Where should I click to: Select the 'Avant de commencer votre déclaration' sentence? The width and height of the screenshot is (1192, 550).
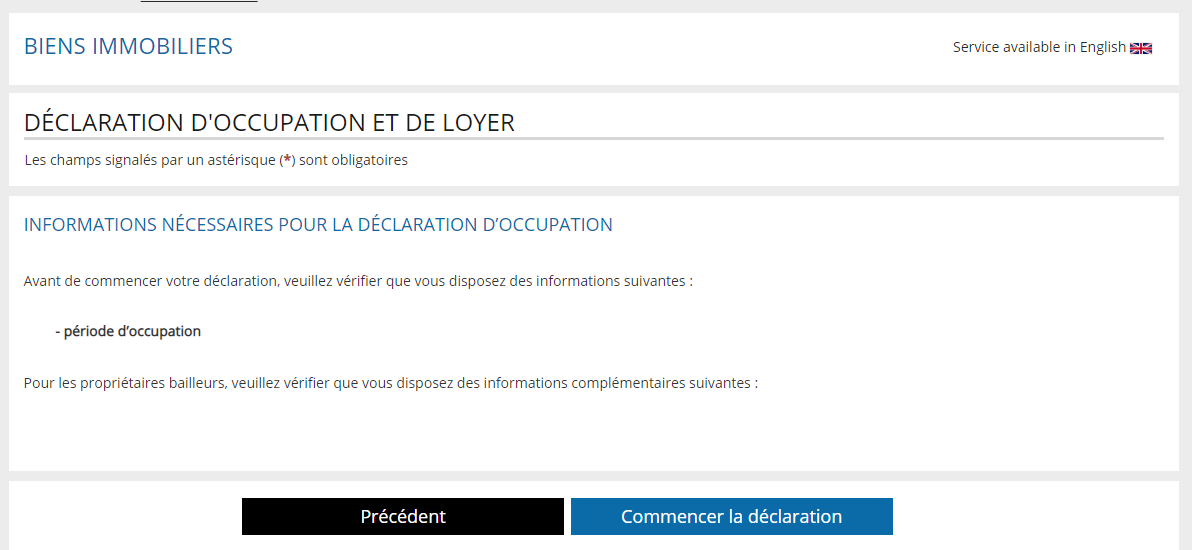[x=358, y=281]
